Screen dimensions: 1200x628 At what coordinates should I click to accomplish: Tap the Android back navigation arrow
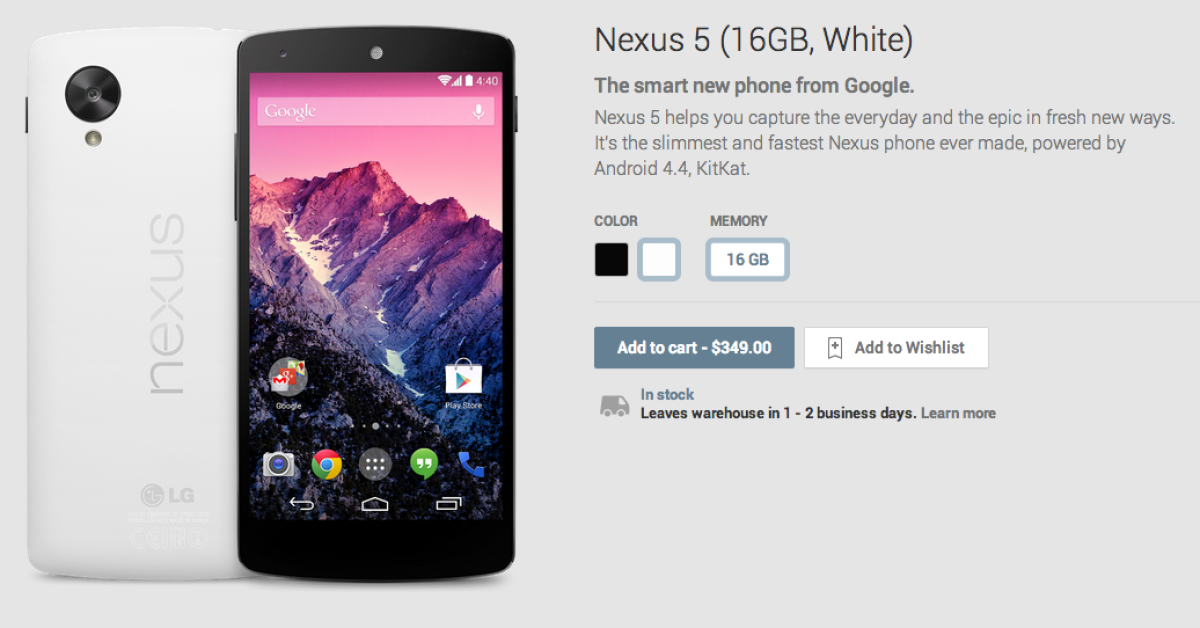(301, 503)
